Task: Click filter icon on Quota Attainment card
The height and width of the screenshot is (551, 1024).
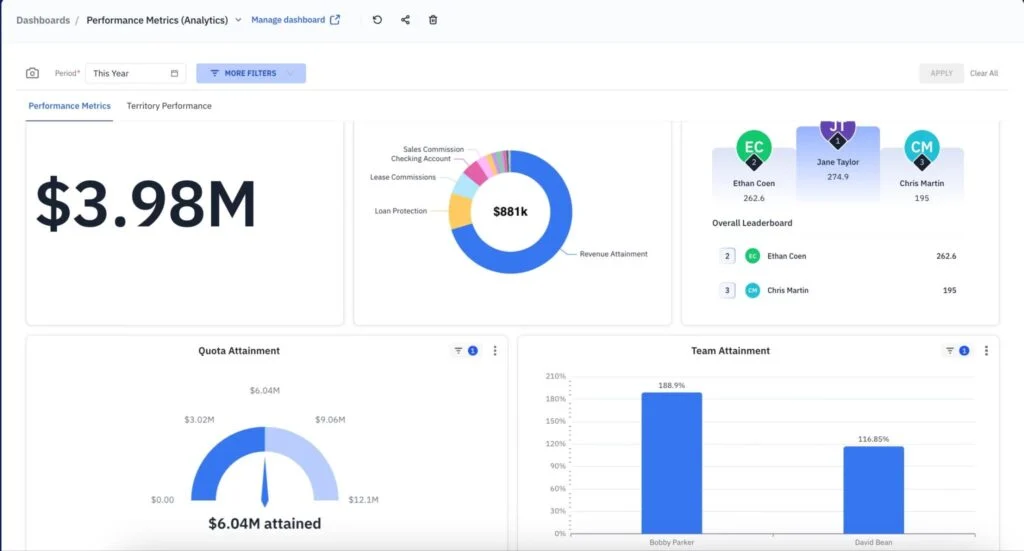Action: click(458, 351)
